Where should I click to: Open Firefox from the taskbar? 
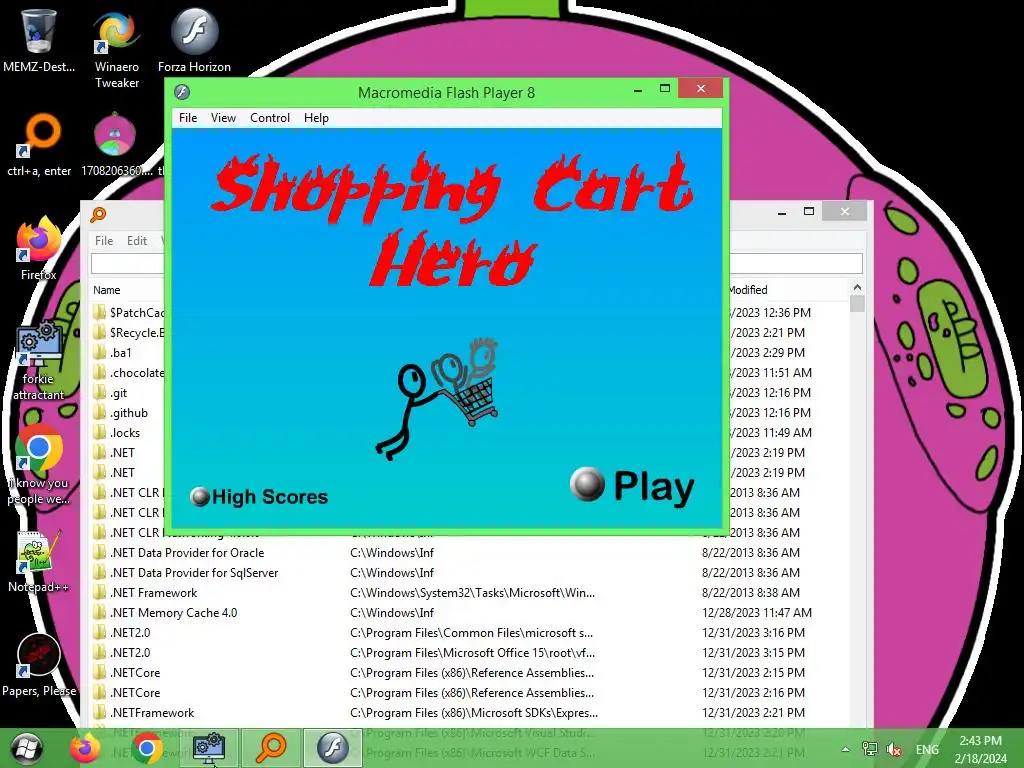pos(86,748)
